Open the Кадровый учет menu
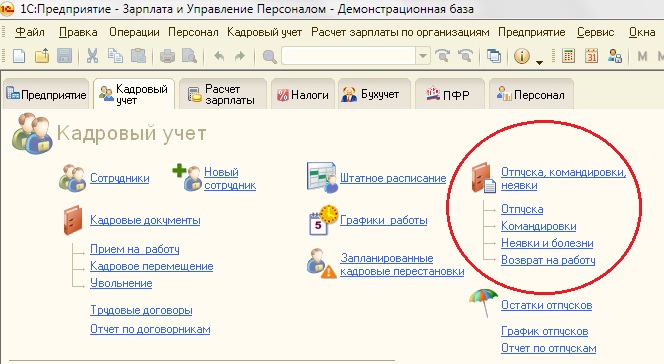664x364 pixels. pos(264,32)
